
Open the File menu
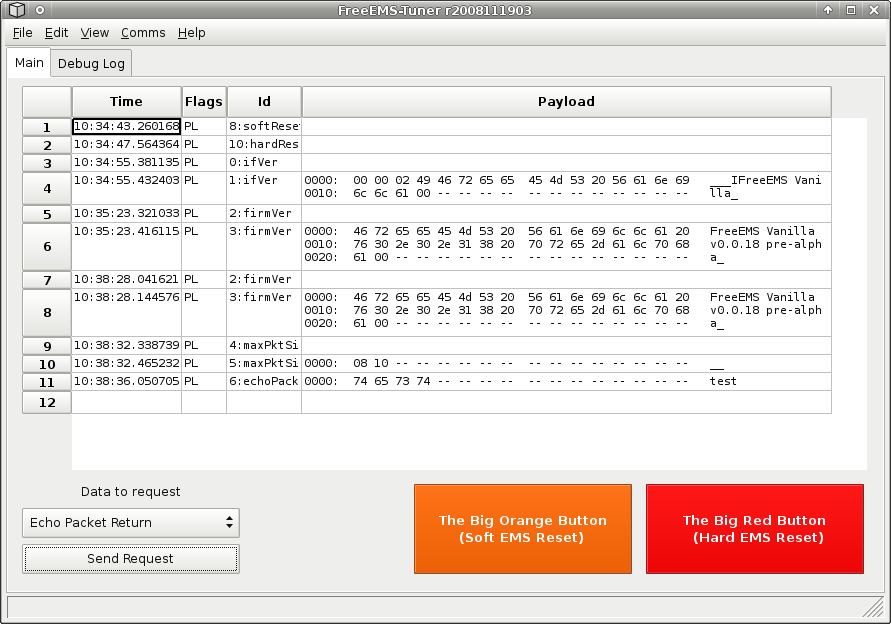pyautogui.click(x=23, y=33)
